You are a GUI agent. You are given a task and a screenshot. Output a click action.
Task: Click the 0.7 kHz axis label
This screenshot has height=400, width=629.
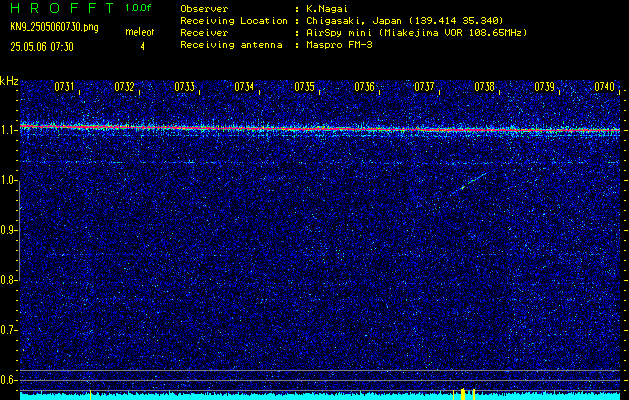pyautogui.click(x=9, y=330)
